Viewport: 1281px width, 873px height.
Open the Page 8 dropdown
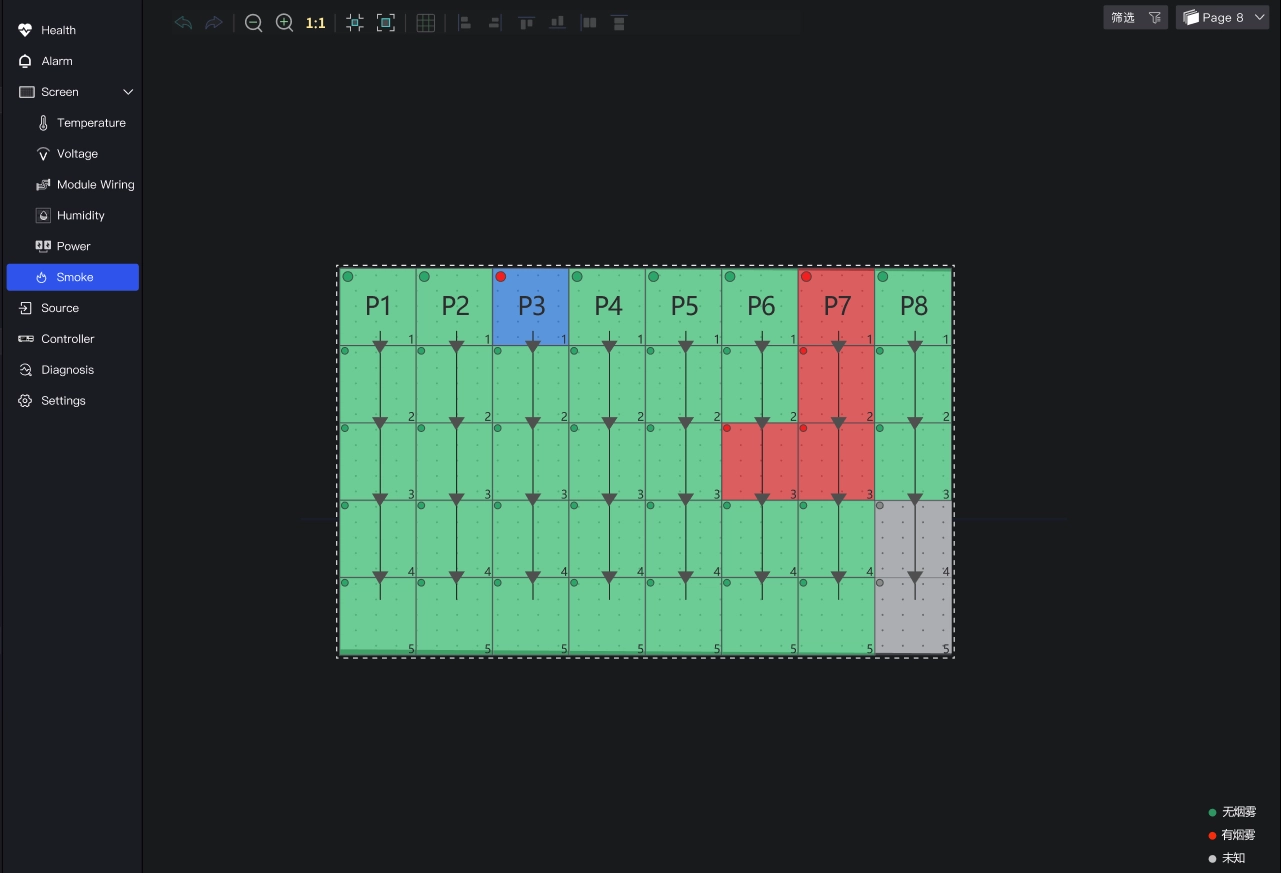tap(1223, 17)
